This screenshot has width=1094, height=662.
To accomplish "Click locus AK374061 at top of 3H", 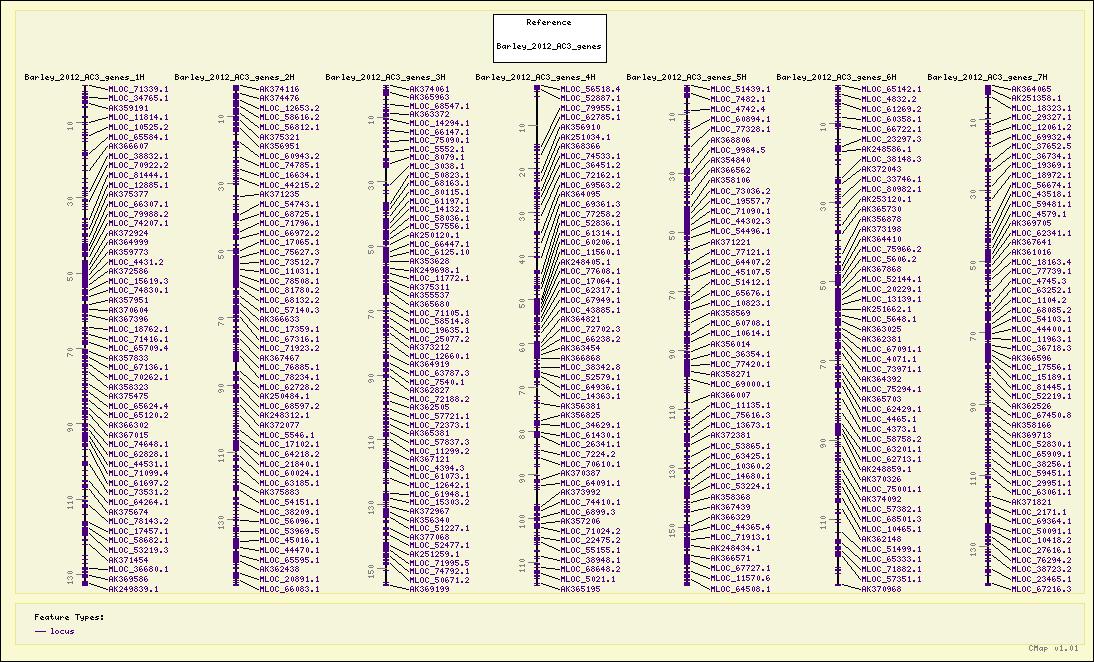I will (x=429, y=89).
